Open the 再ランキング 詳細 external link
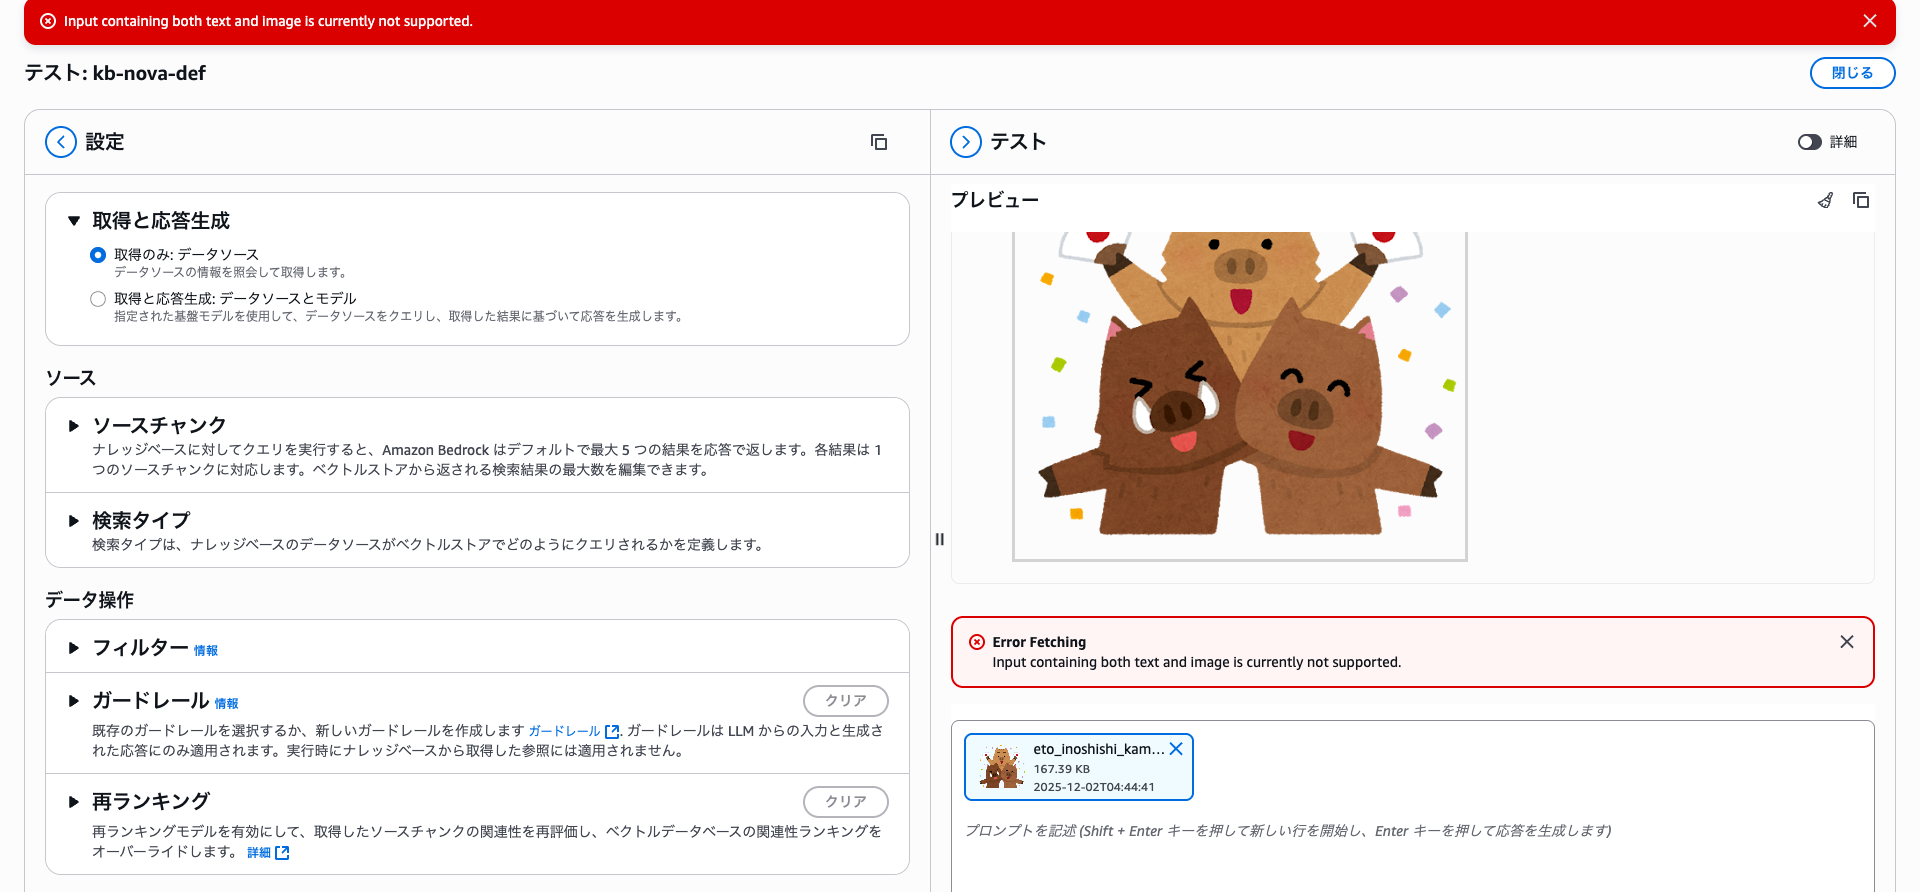1920x892 pixels. click(x=268, y=853)
